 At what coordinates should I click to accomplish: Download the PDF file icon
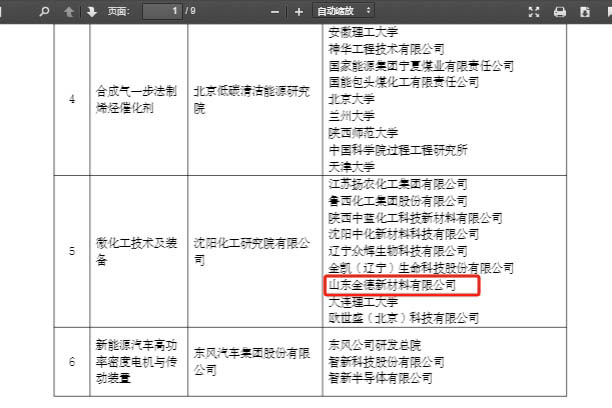585,12
